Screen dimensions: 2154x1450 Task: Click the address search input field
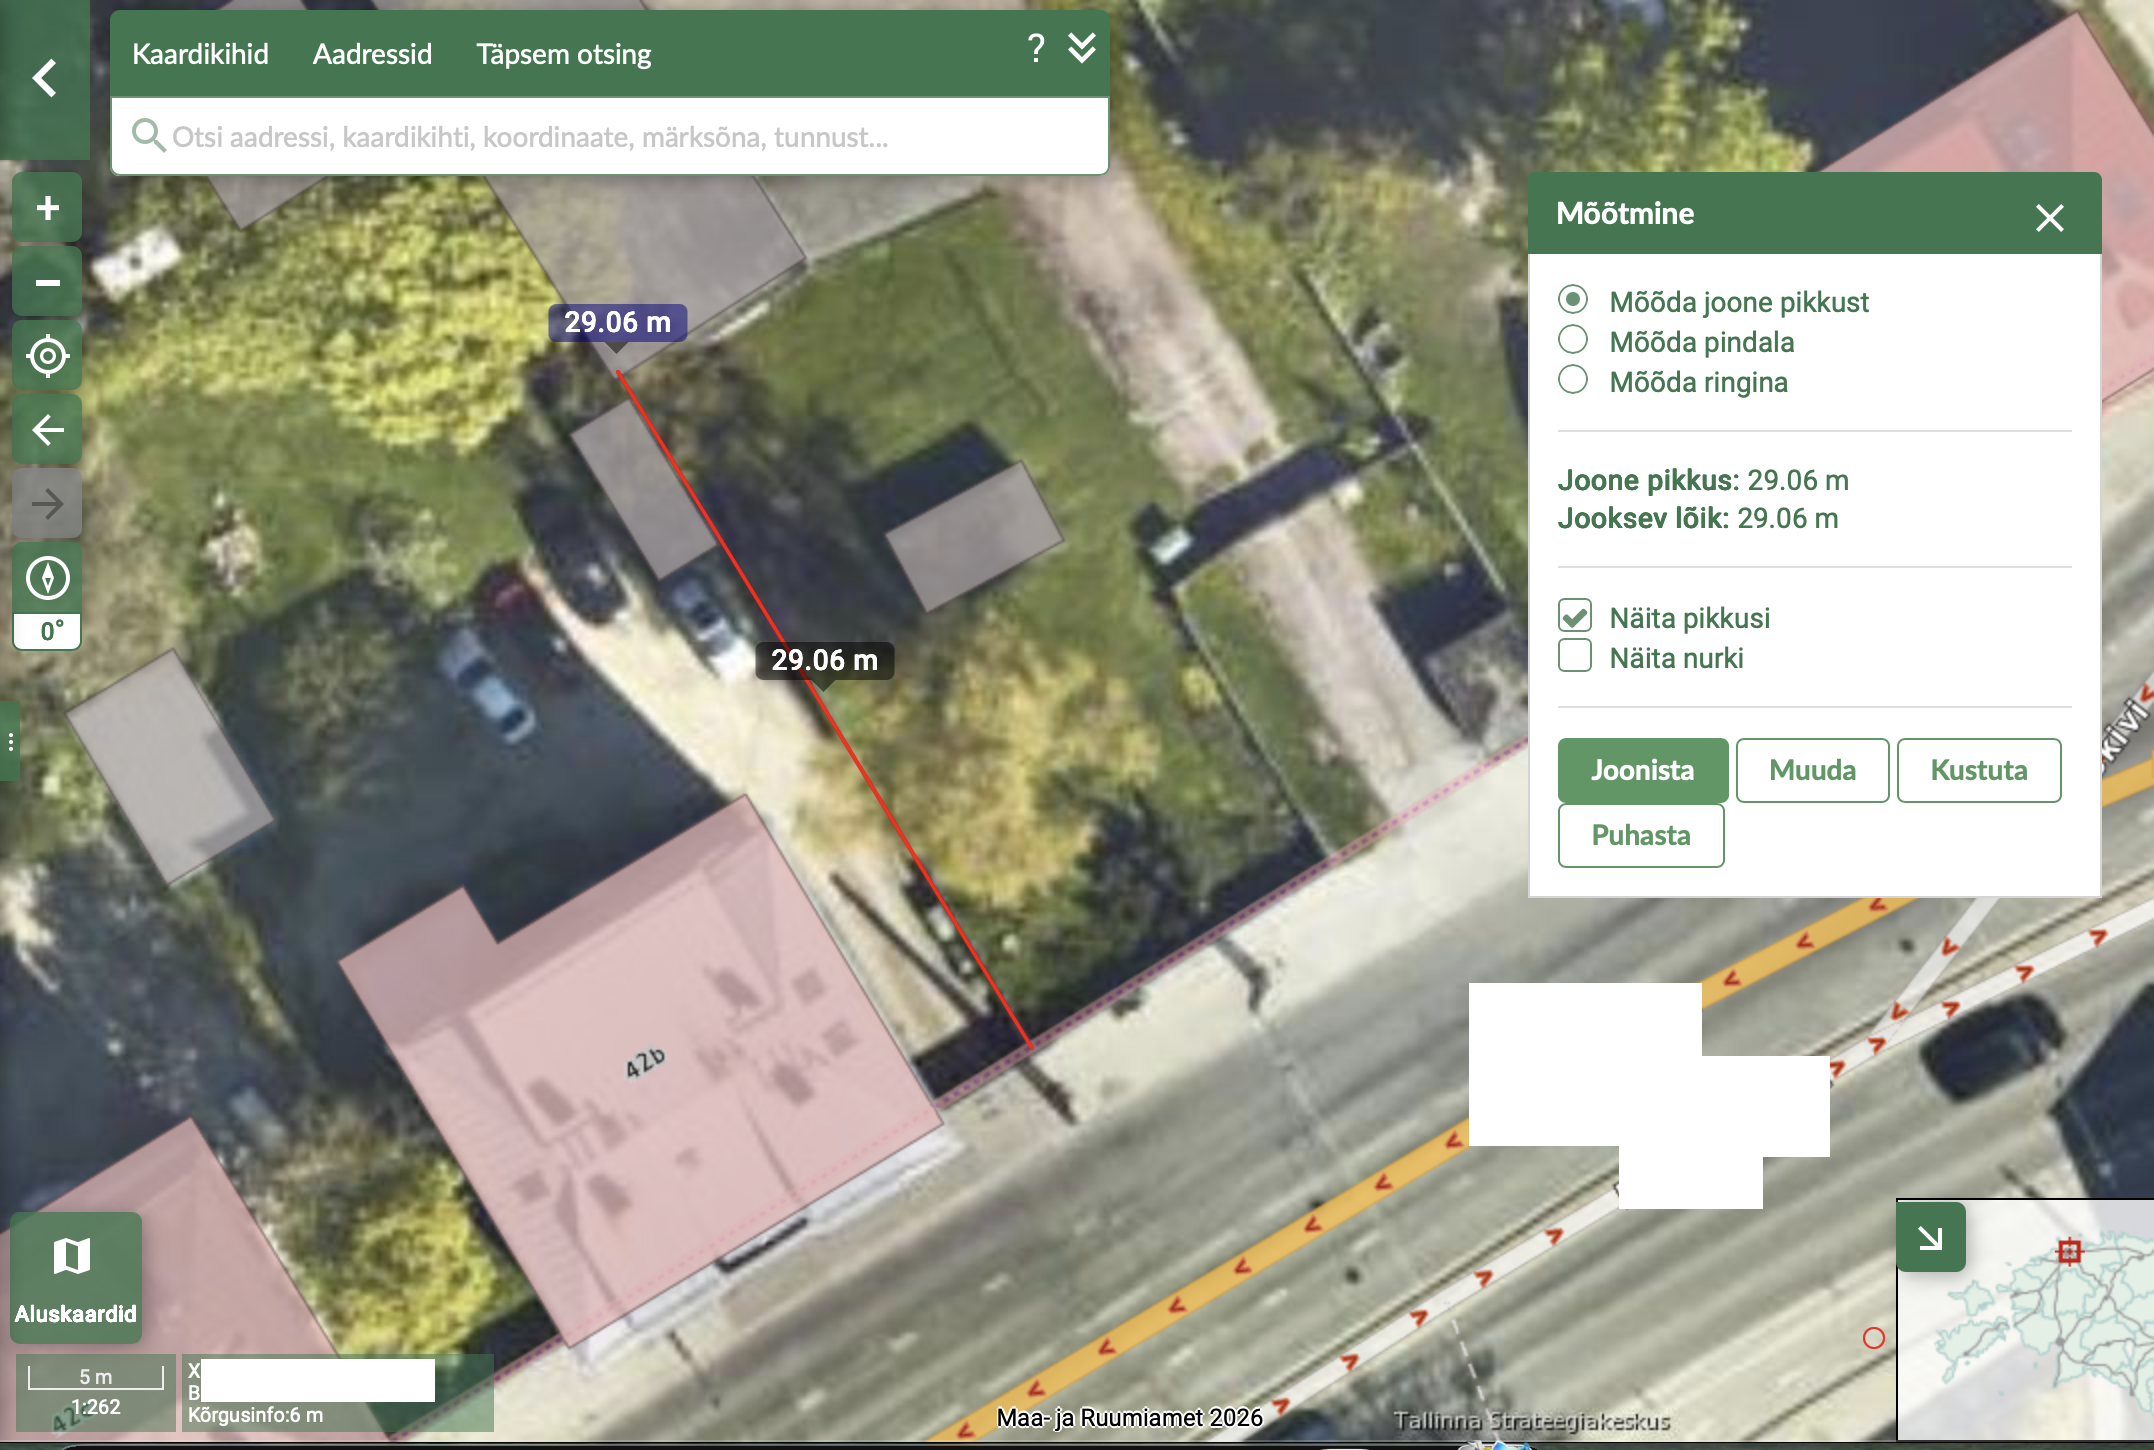click(x=620, y=137)
